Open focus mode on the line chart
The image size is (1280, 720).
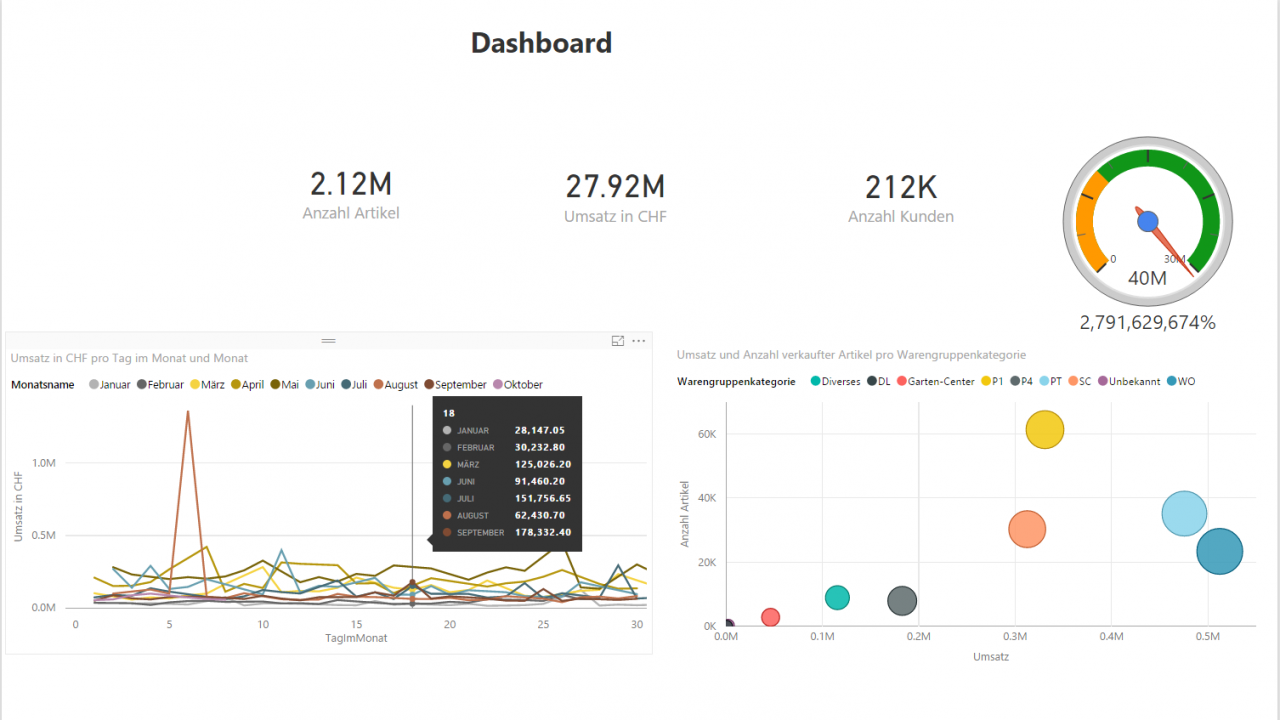(x=618, y=341)
